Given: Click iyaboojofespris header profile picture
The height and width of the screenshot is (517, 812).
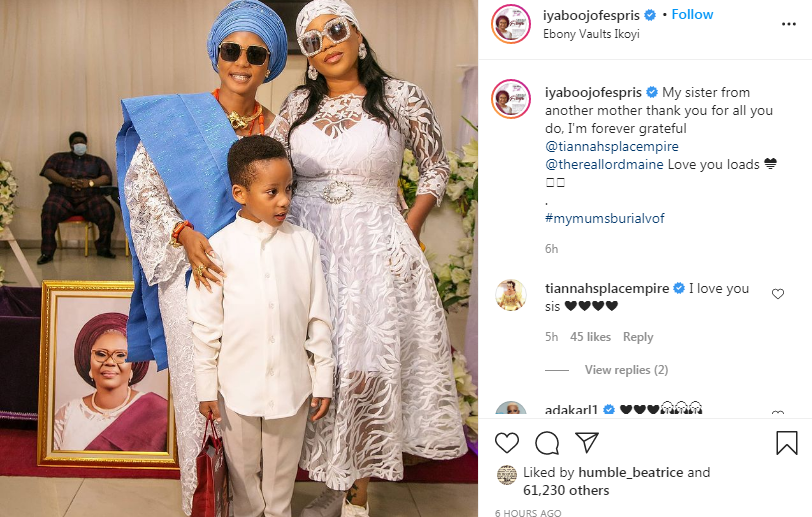Looking at the screenshot, I should (511, 24).
